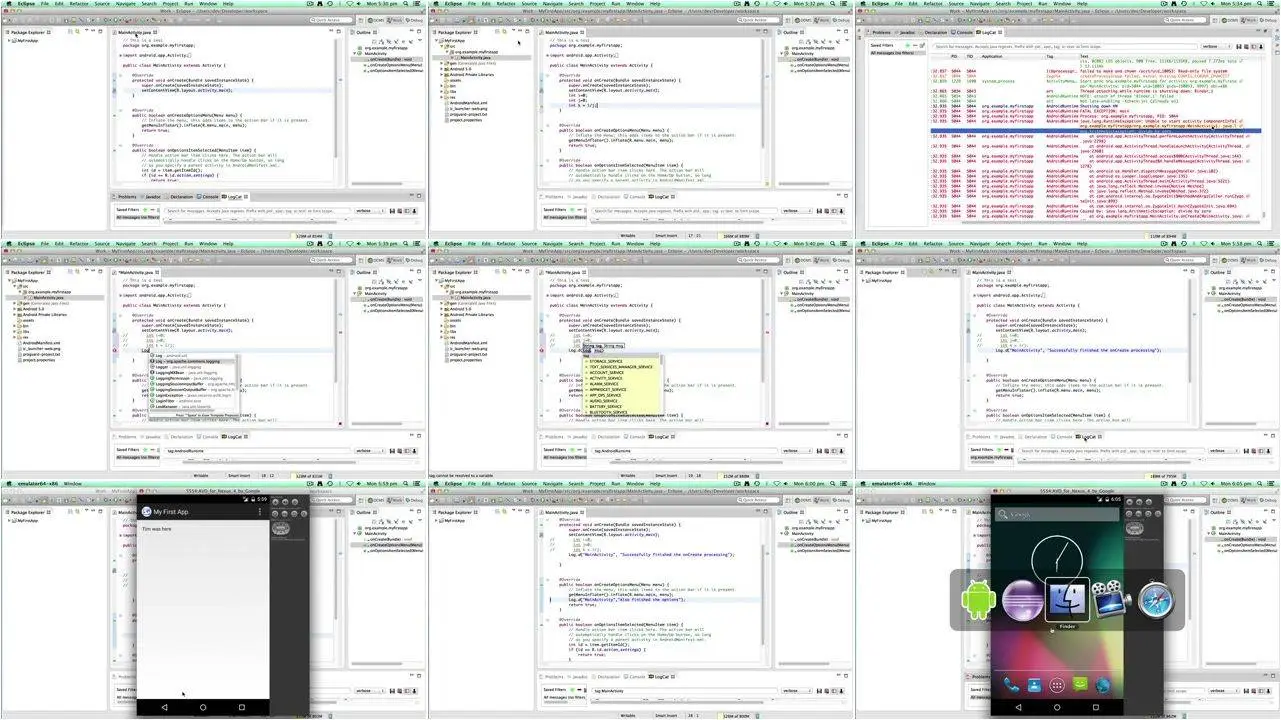Tap Back in the My First App emulator
1281x720 pixels.
tap(164, 707)
